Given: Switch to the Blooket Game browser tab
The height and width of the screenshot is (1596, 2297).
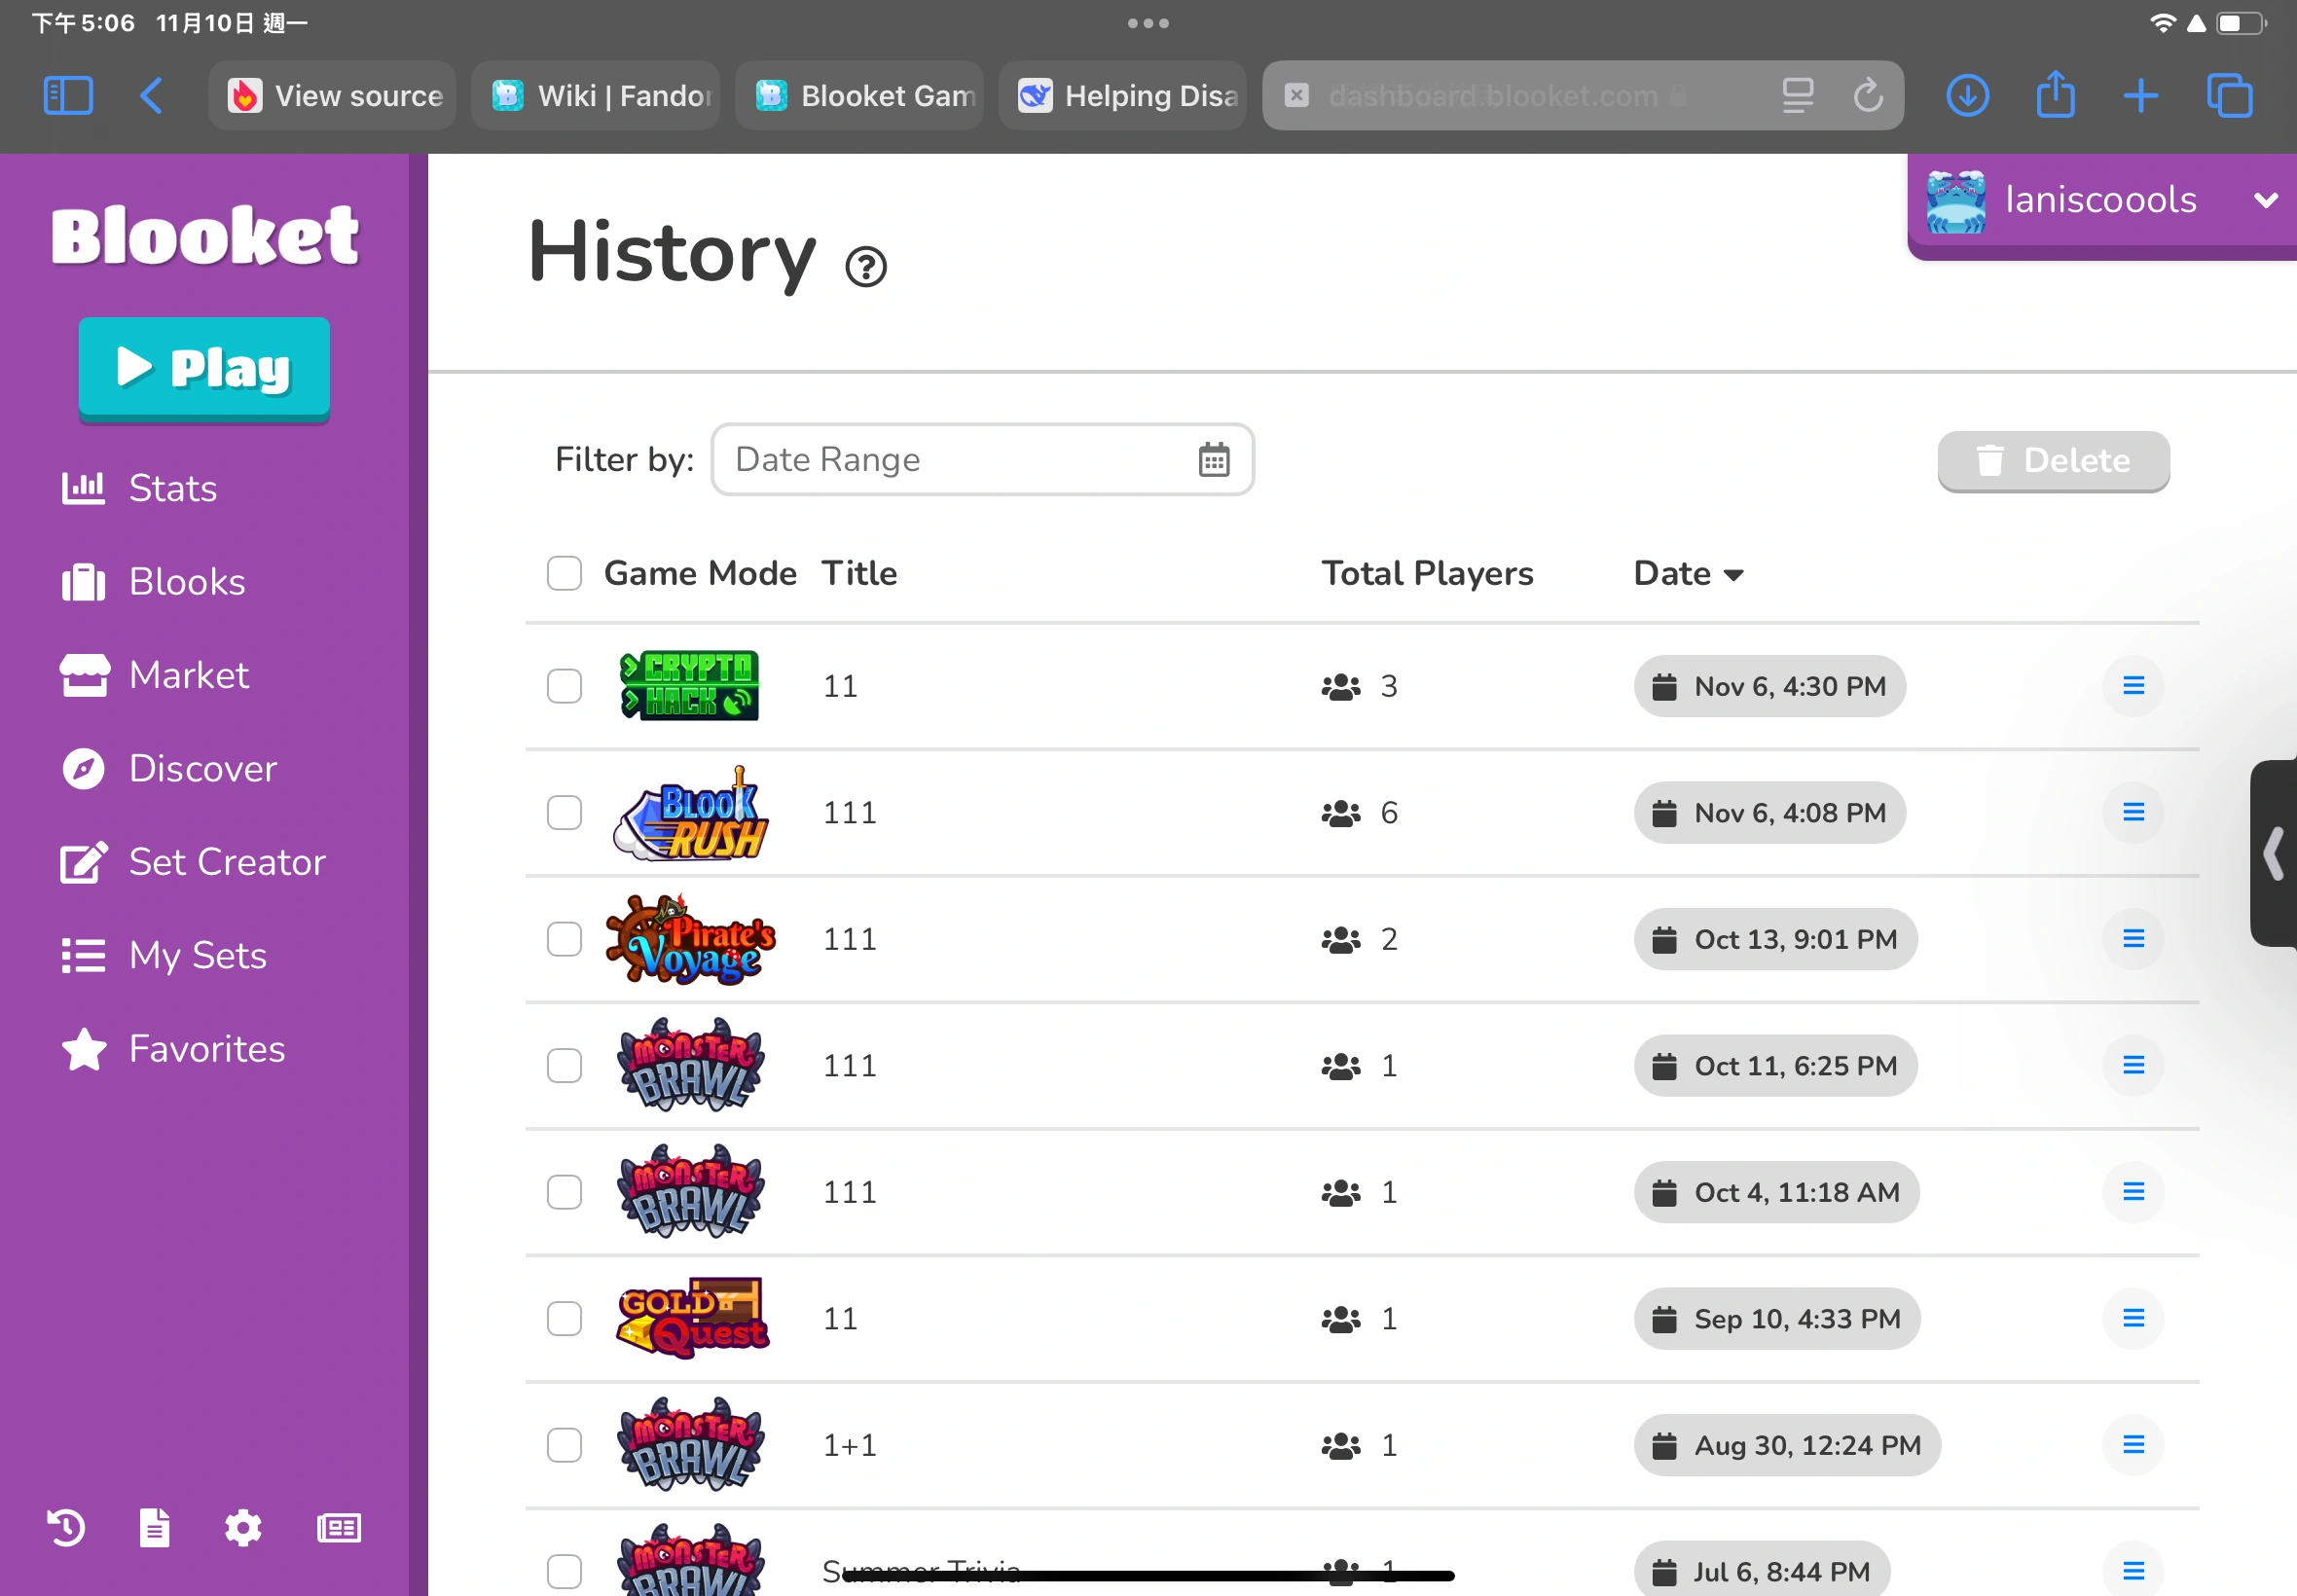Looking at the screenshot, I should pyautogui.click(x=860, y=96).
